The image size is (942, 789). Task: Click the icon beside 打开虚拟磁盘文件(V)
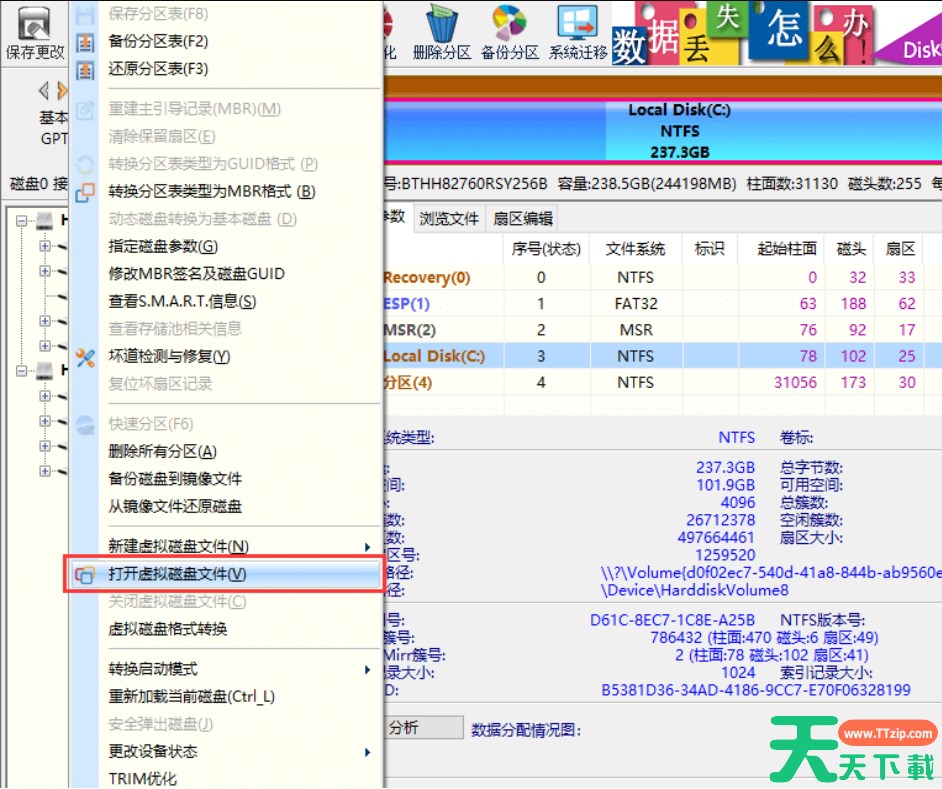86,575
